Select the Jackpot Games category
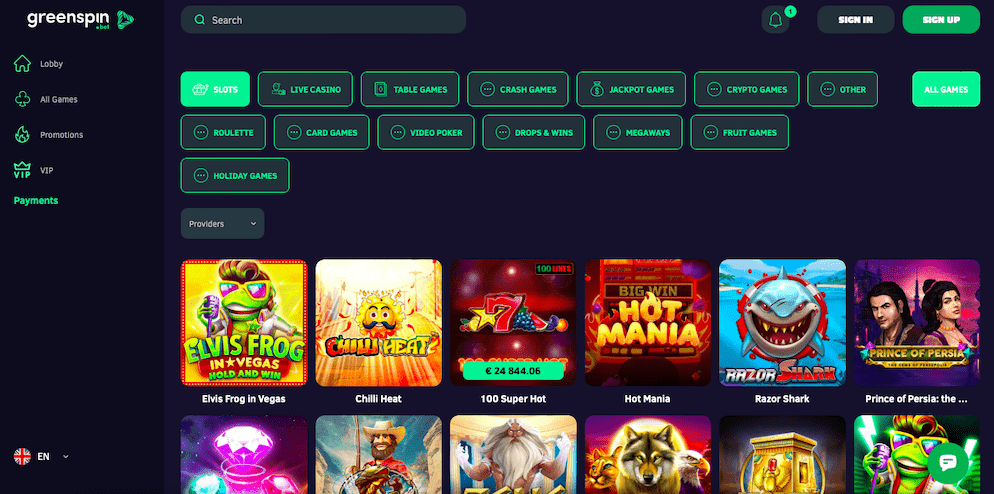994x494 pixels. point(631,89)
